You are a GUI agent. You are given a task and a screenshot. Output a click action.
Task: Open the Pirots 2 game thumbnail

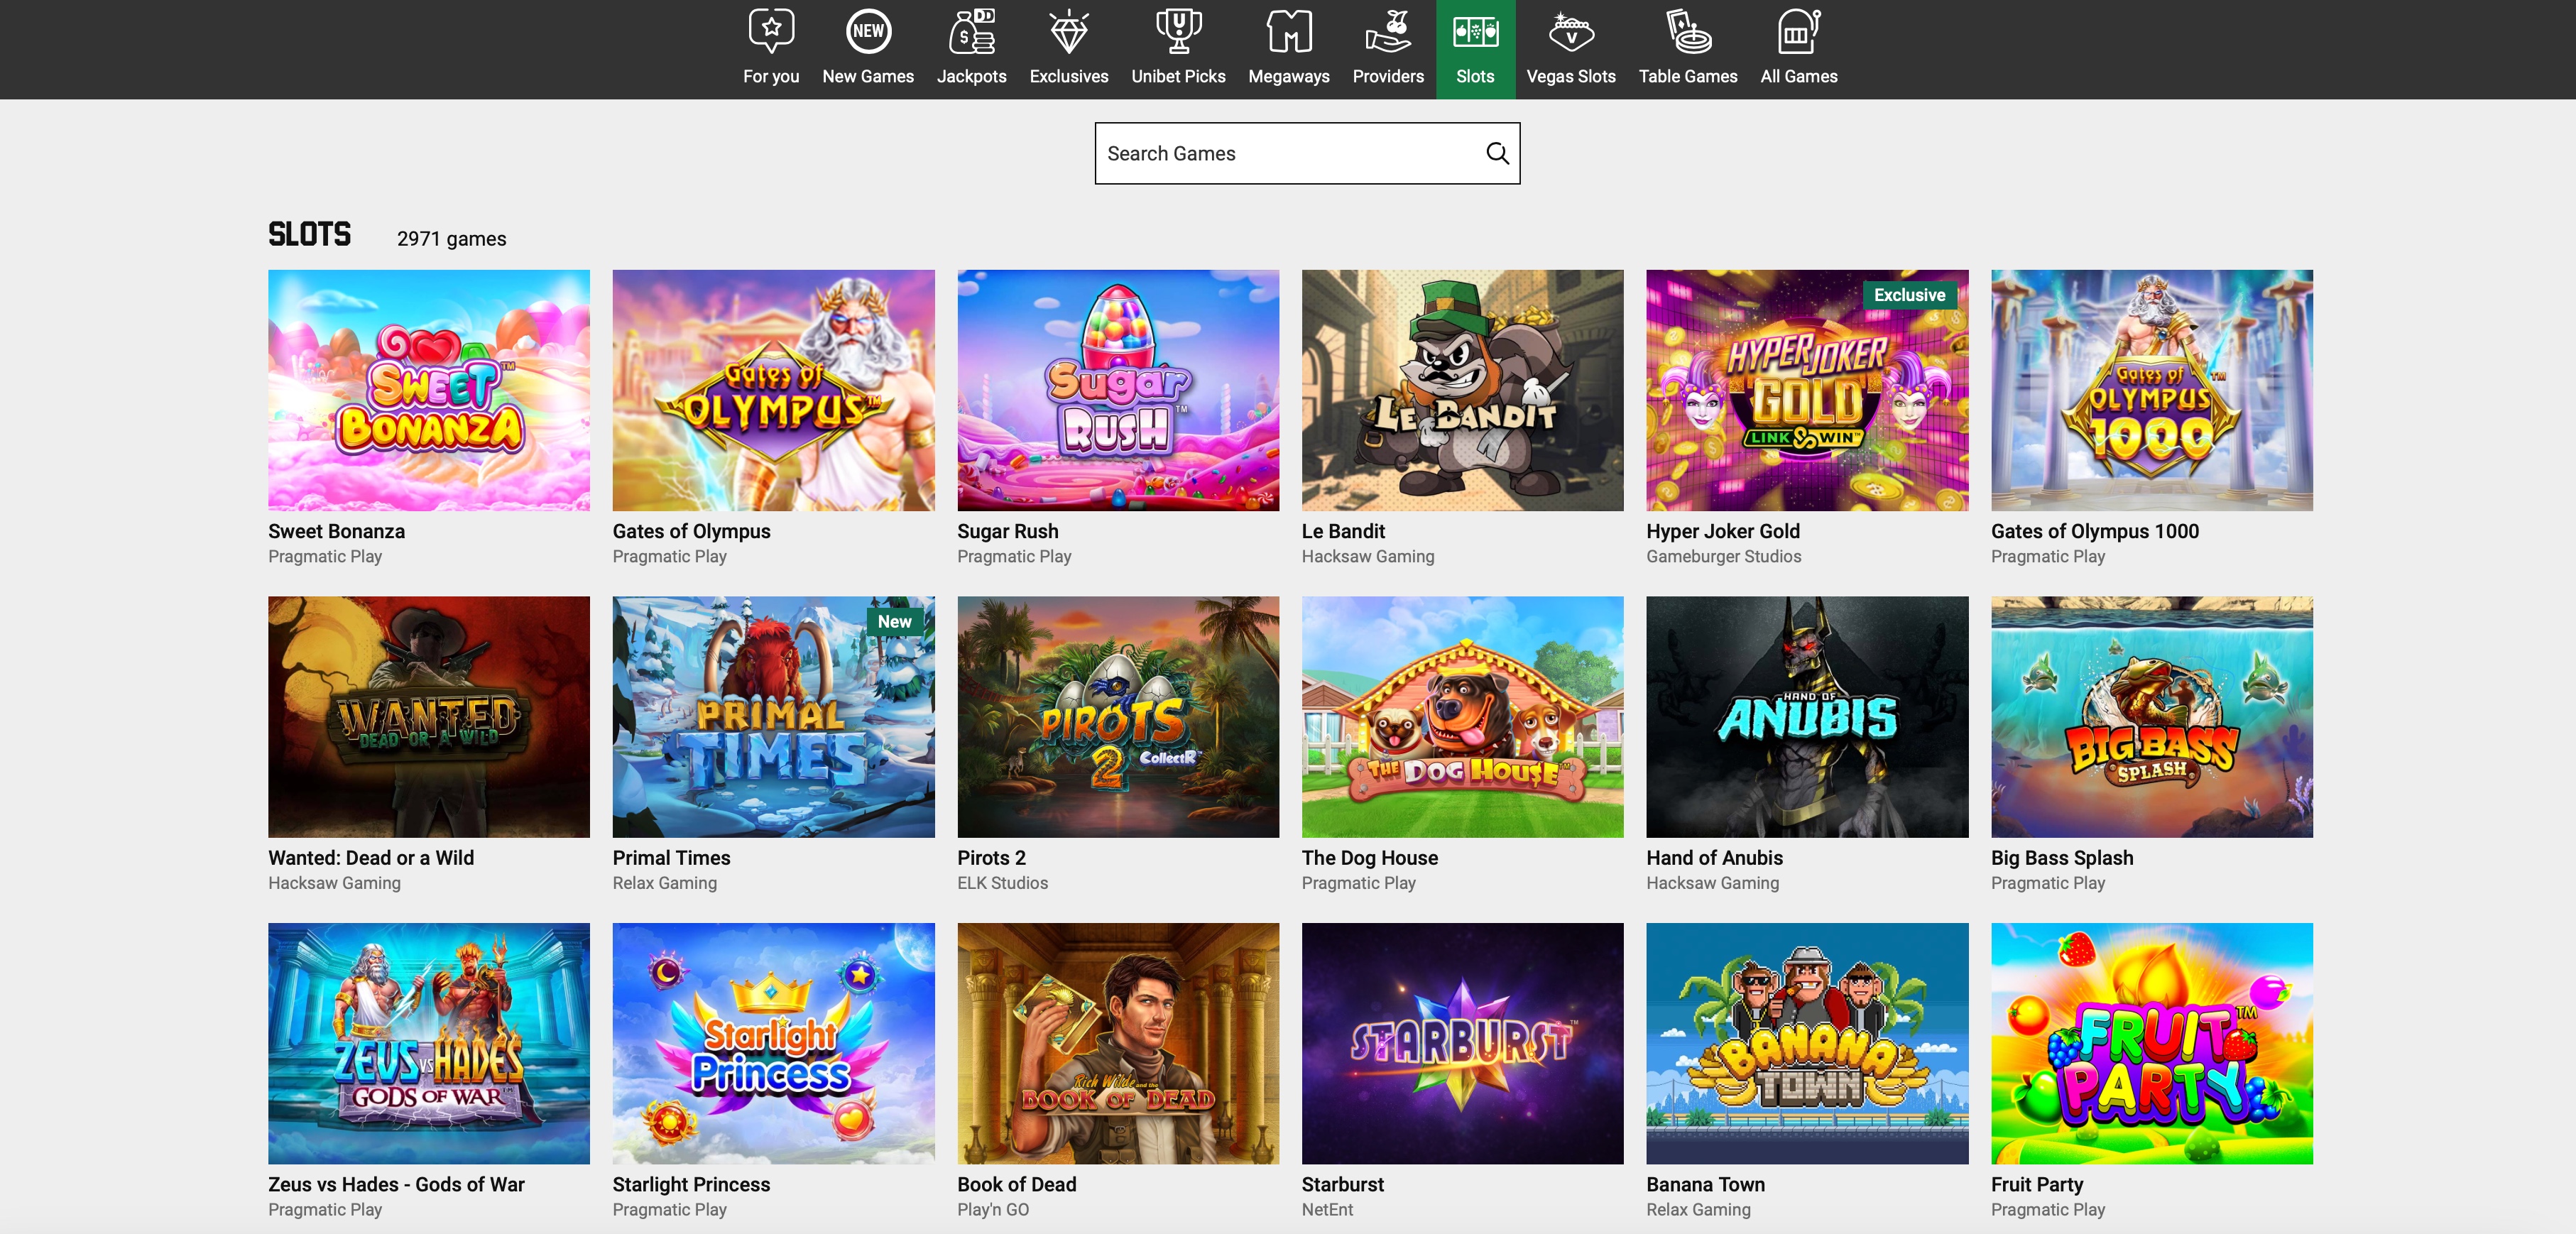click(x=1118, y=717)
